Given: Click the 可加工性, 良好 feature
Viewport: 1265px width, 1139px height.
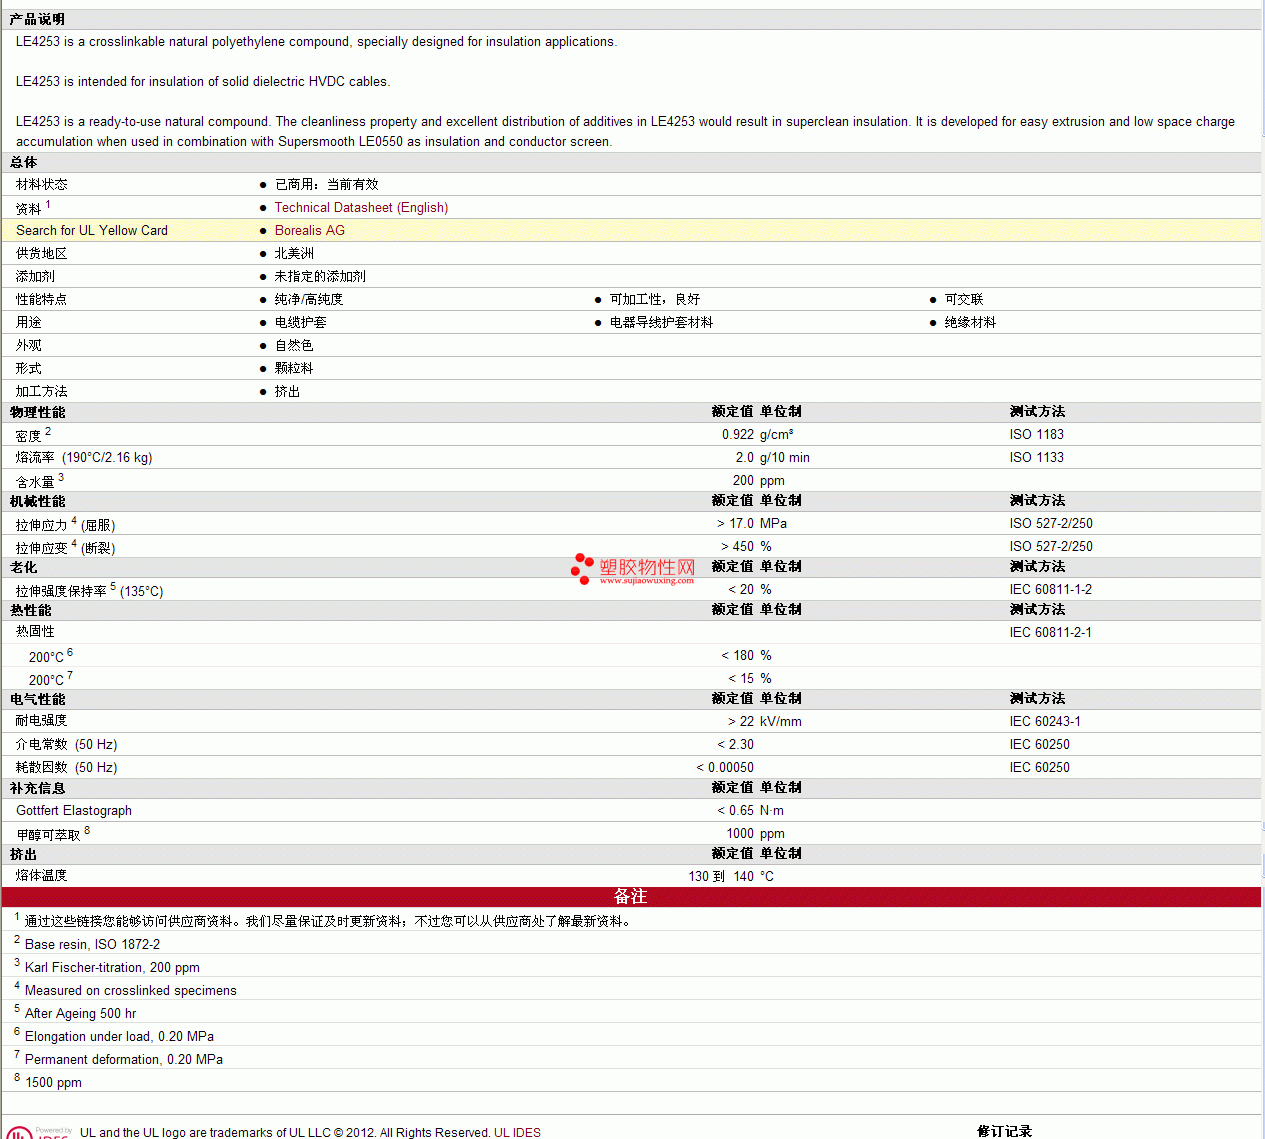Looking at the screenshot, I should [x=655, y=300].
